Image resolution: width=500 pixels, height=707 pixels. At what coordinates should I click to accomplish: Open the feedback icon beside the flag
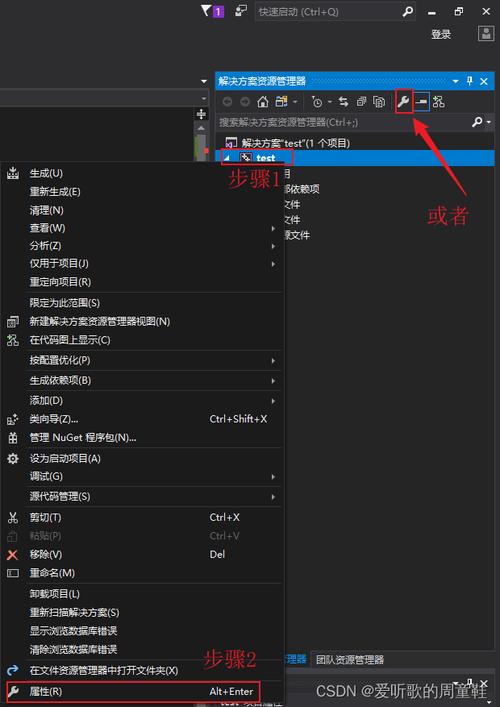tap(241, 11)
